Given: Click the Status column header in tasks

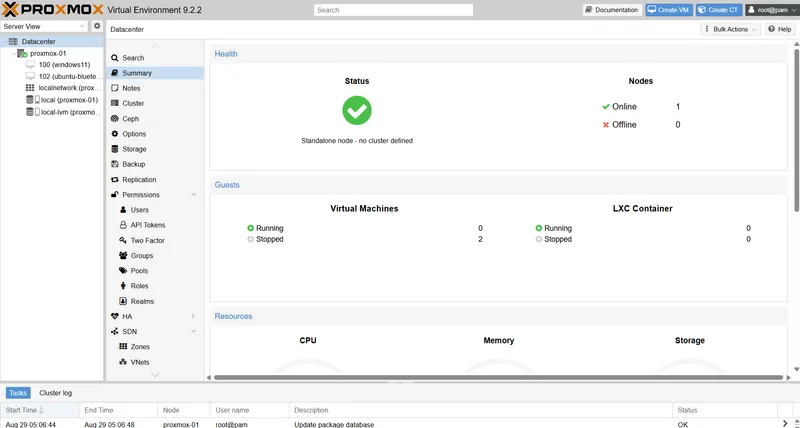Looking at the screenshot, I should pos(725,410).
